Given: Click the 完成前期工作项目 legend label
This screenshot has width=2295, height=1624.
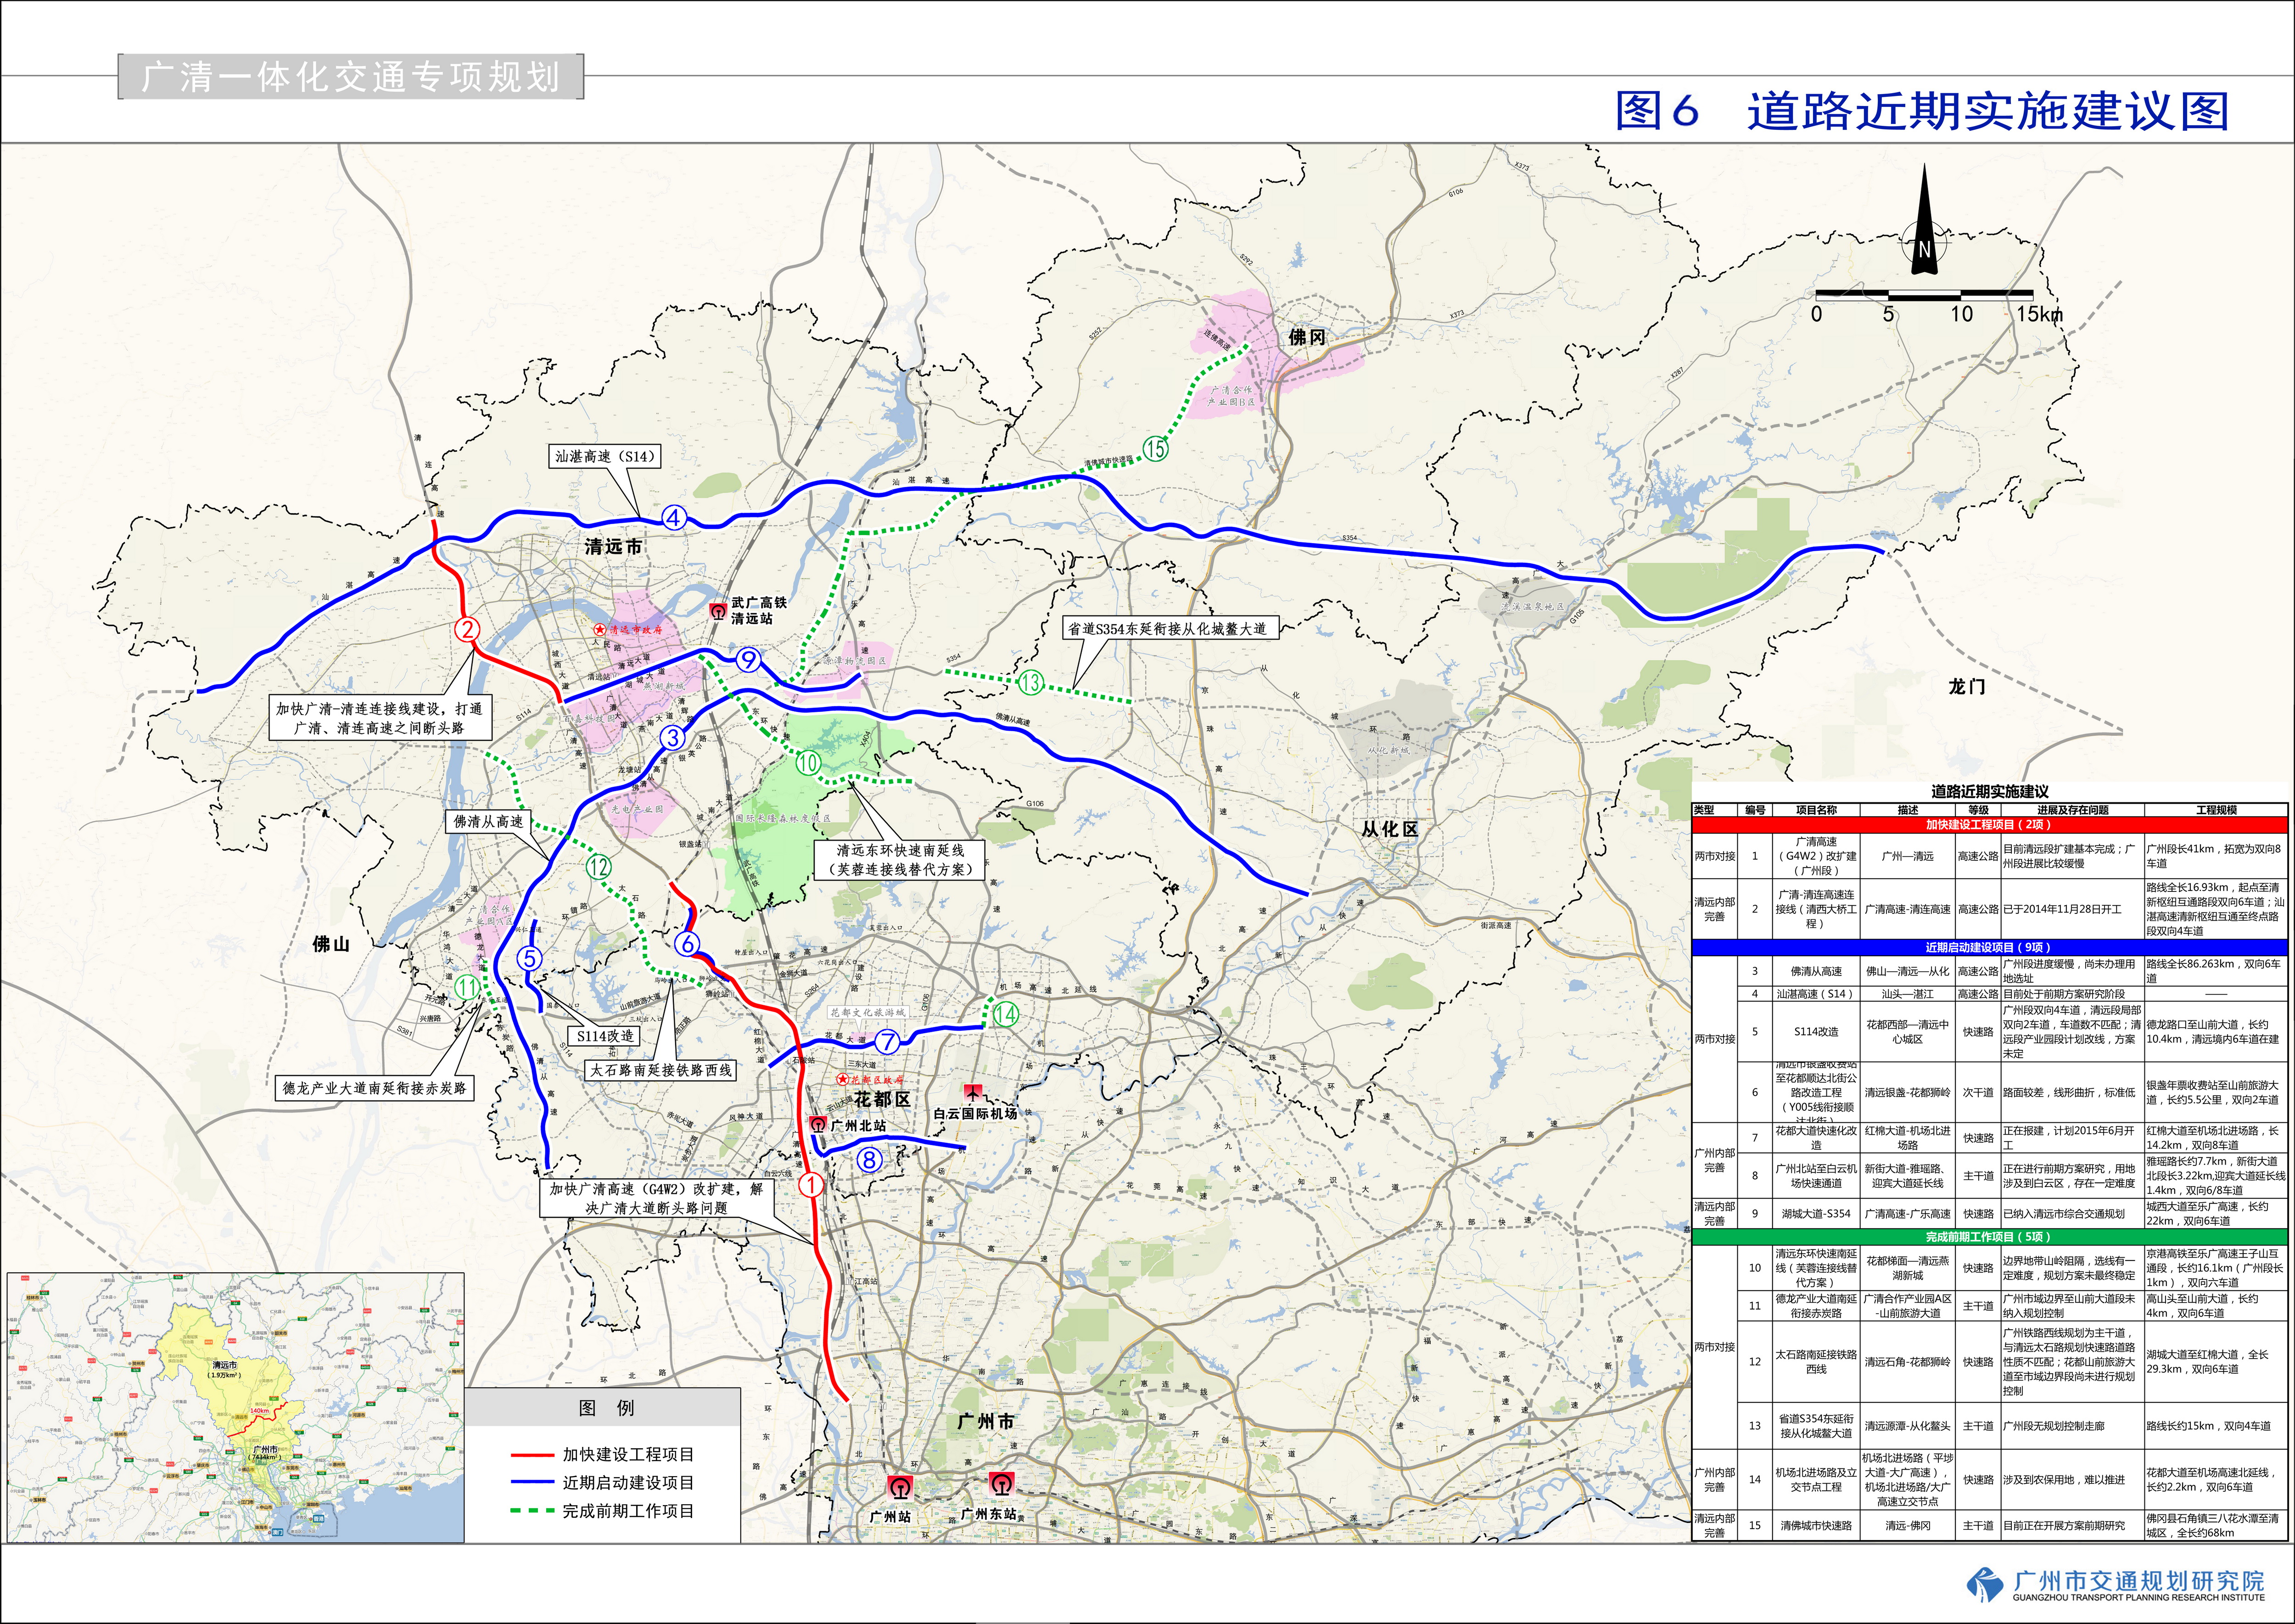Looking at the screenshot, I should [628, 1511].
